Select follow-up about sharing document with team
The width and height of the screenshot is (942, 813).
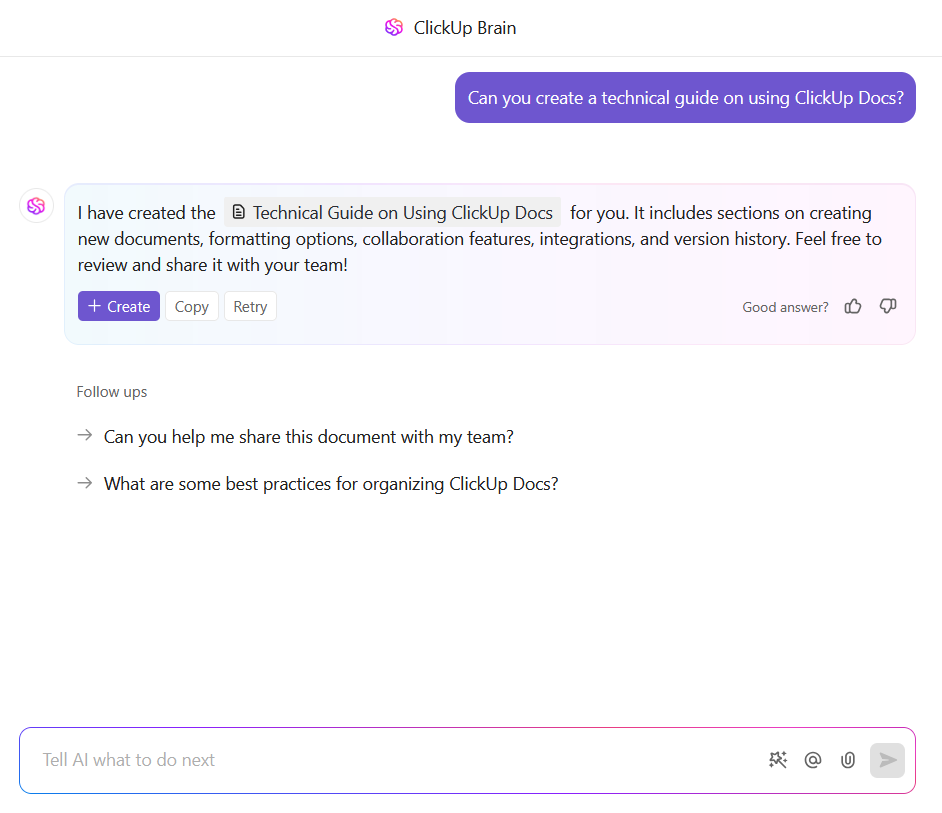tap(309, 437)
